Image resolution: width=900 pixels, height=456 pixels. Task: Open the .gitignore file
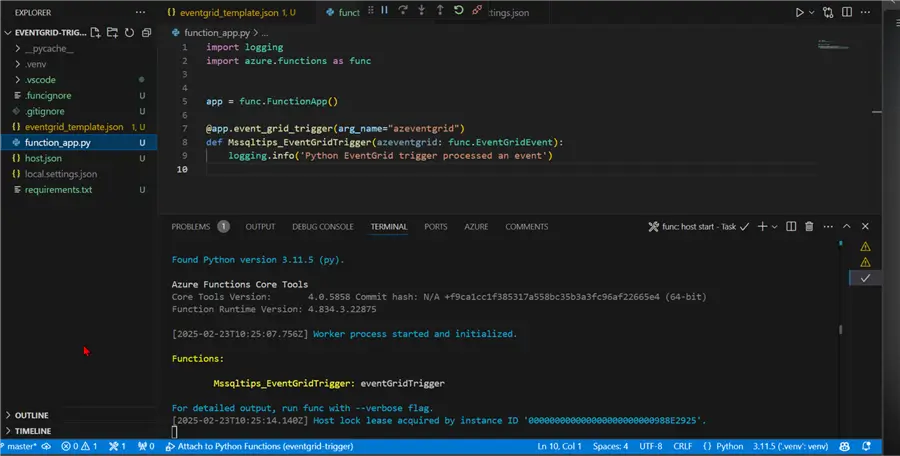79,111
